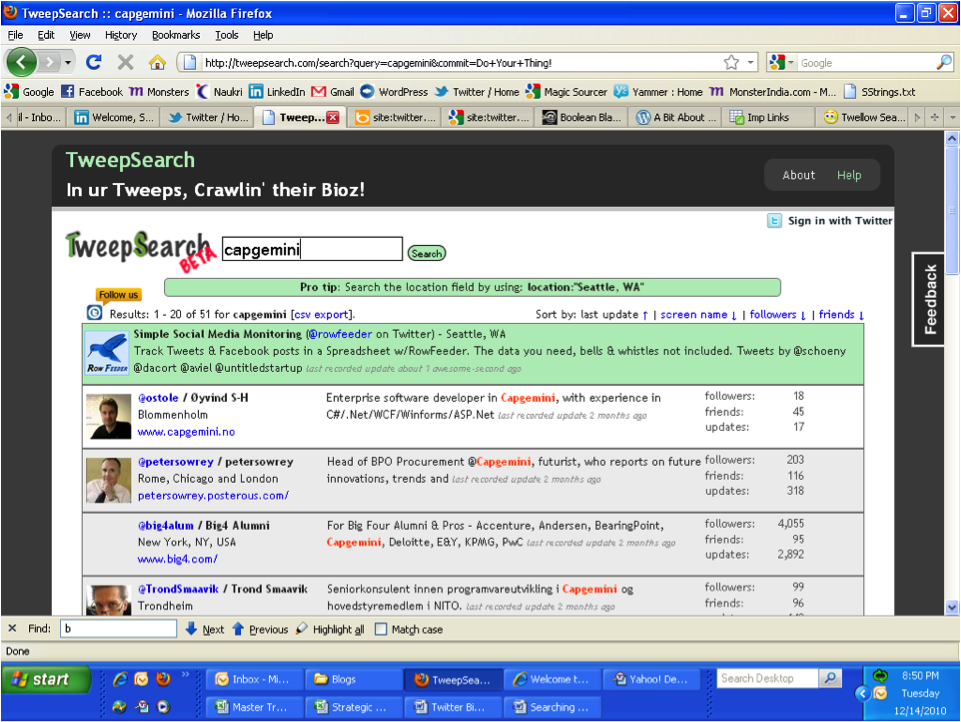The width and height of the screenshot is (961, 722).
Task: Click the green Search button
Action: (x=427, y=253)
